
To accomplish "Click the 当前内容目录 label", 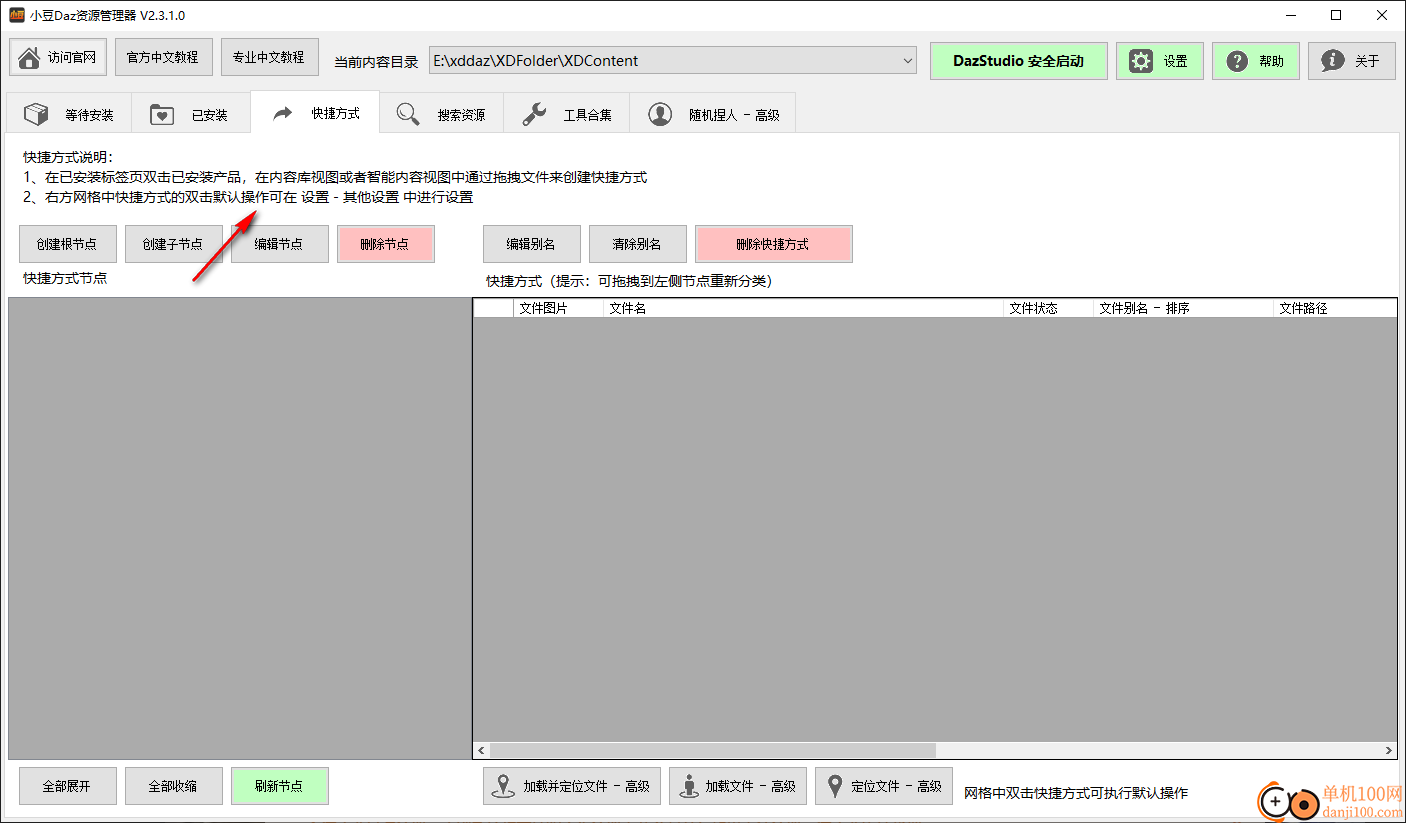I will point(376,61).
